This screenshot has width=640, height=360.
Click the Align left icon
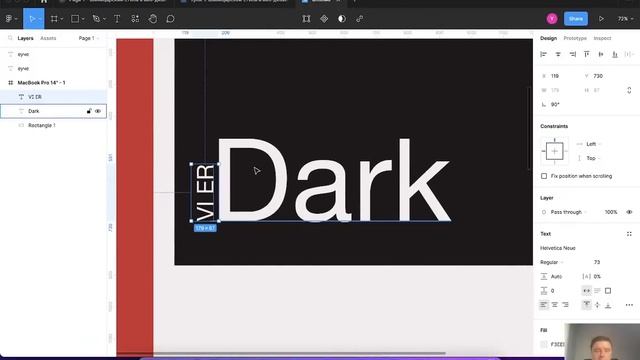click(x=543, y=54)
